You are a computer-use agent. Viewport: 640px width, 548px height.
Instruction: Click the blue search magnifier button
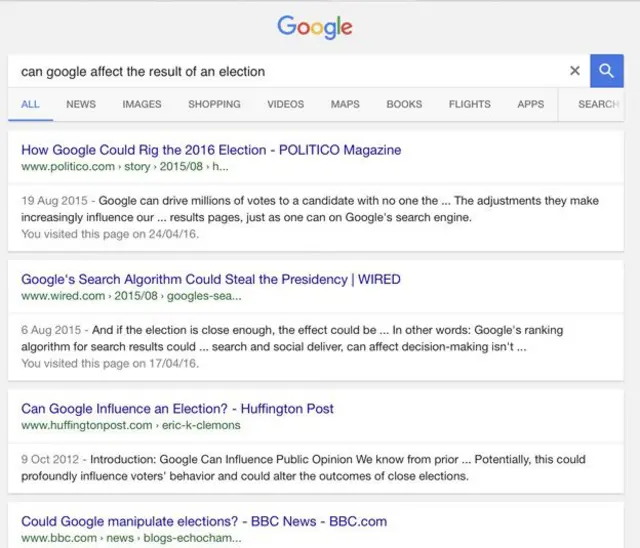click(x=606, y=71)
